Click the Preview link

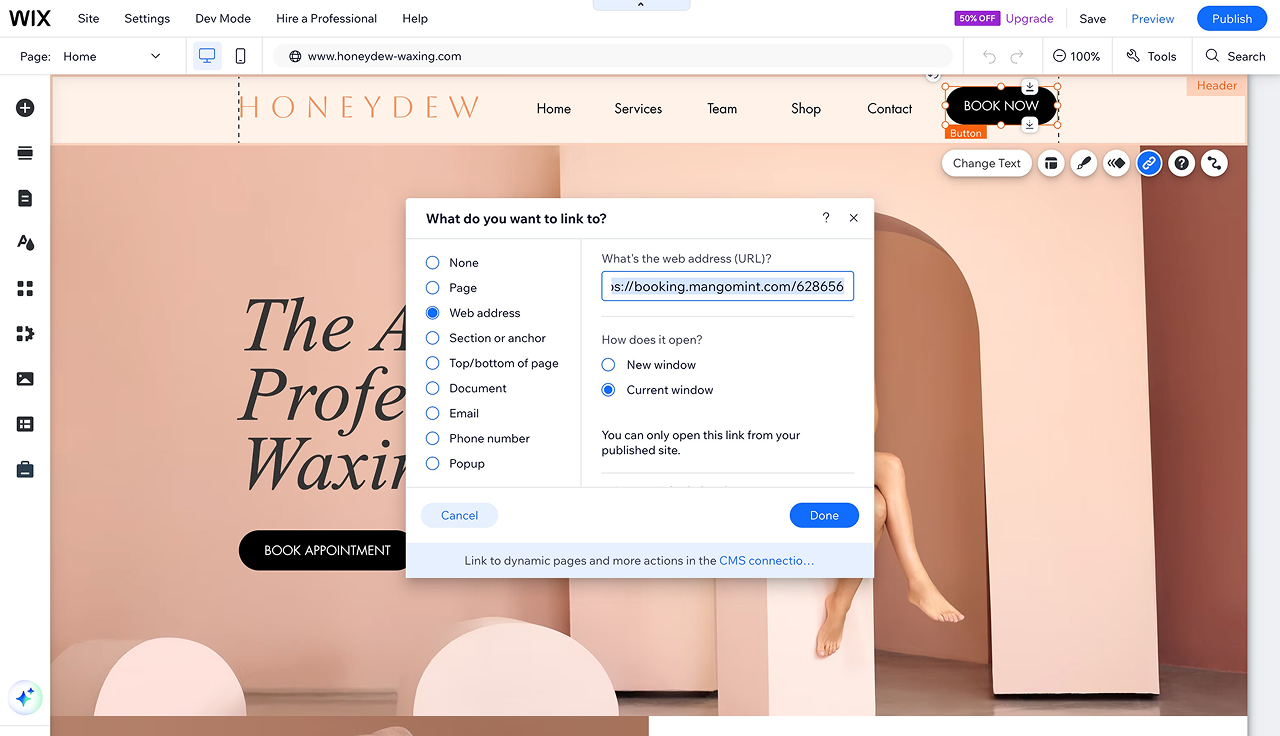(1153, 18)
